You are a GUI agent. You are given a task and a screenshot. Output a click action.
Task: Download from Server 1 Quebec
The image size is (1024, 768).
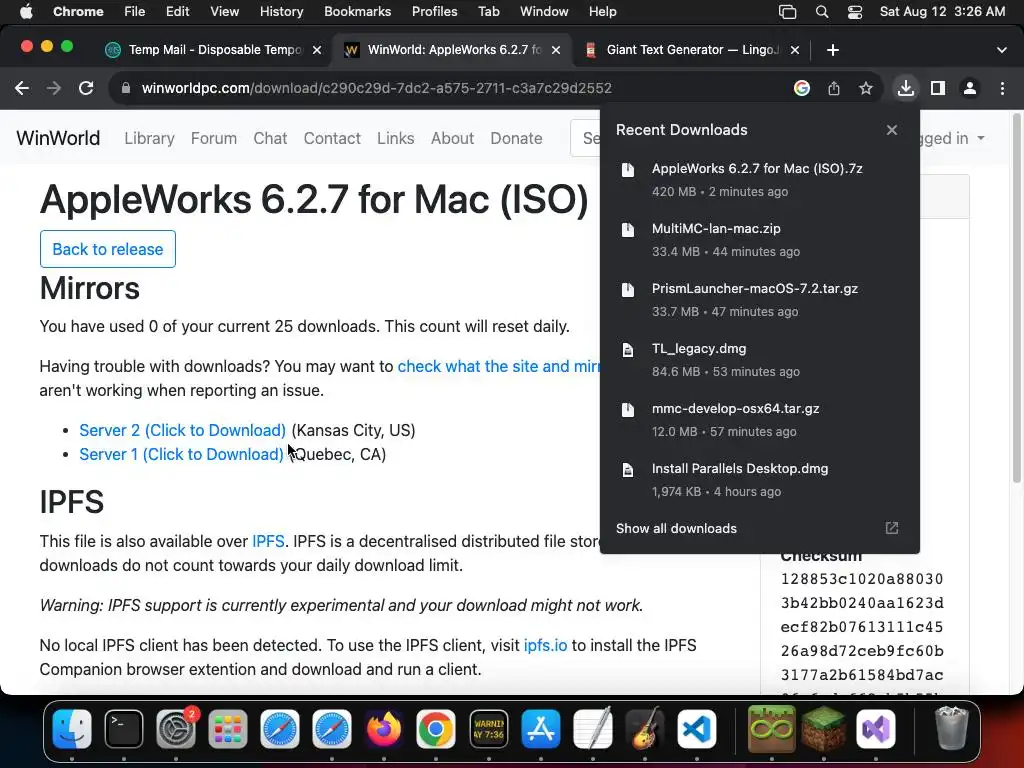click(x=182, y=455)
